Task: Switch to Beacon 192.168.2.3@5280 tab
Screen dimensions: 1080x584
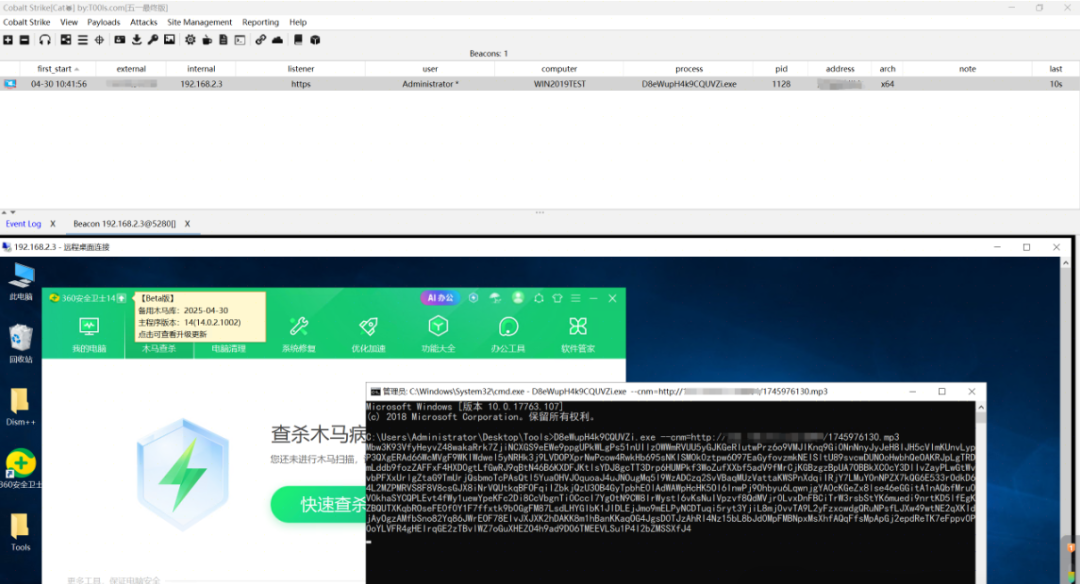Action: coord(125,224)
